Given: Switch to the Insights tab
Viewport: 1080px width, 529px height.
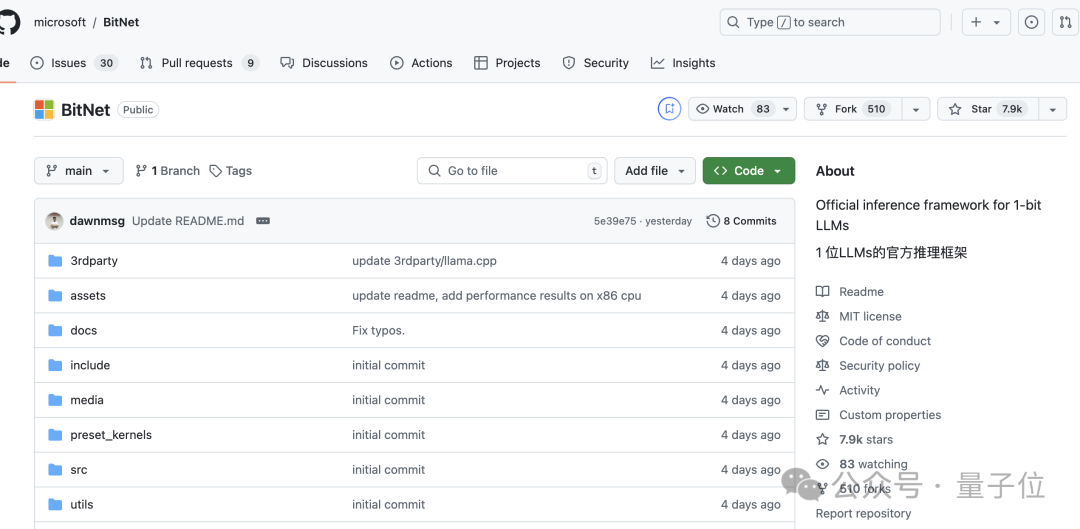Looking at the screenshot, I should tap(683, 63).
